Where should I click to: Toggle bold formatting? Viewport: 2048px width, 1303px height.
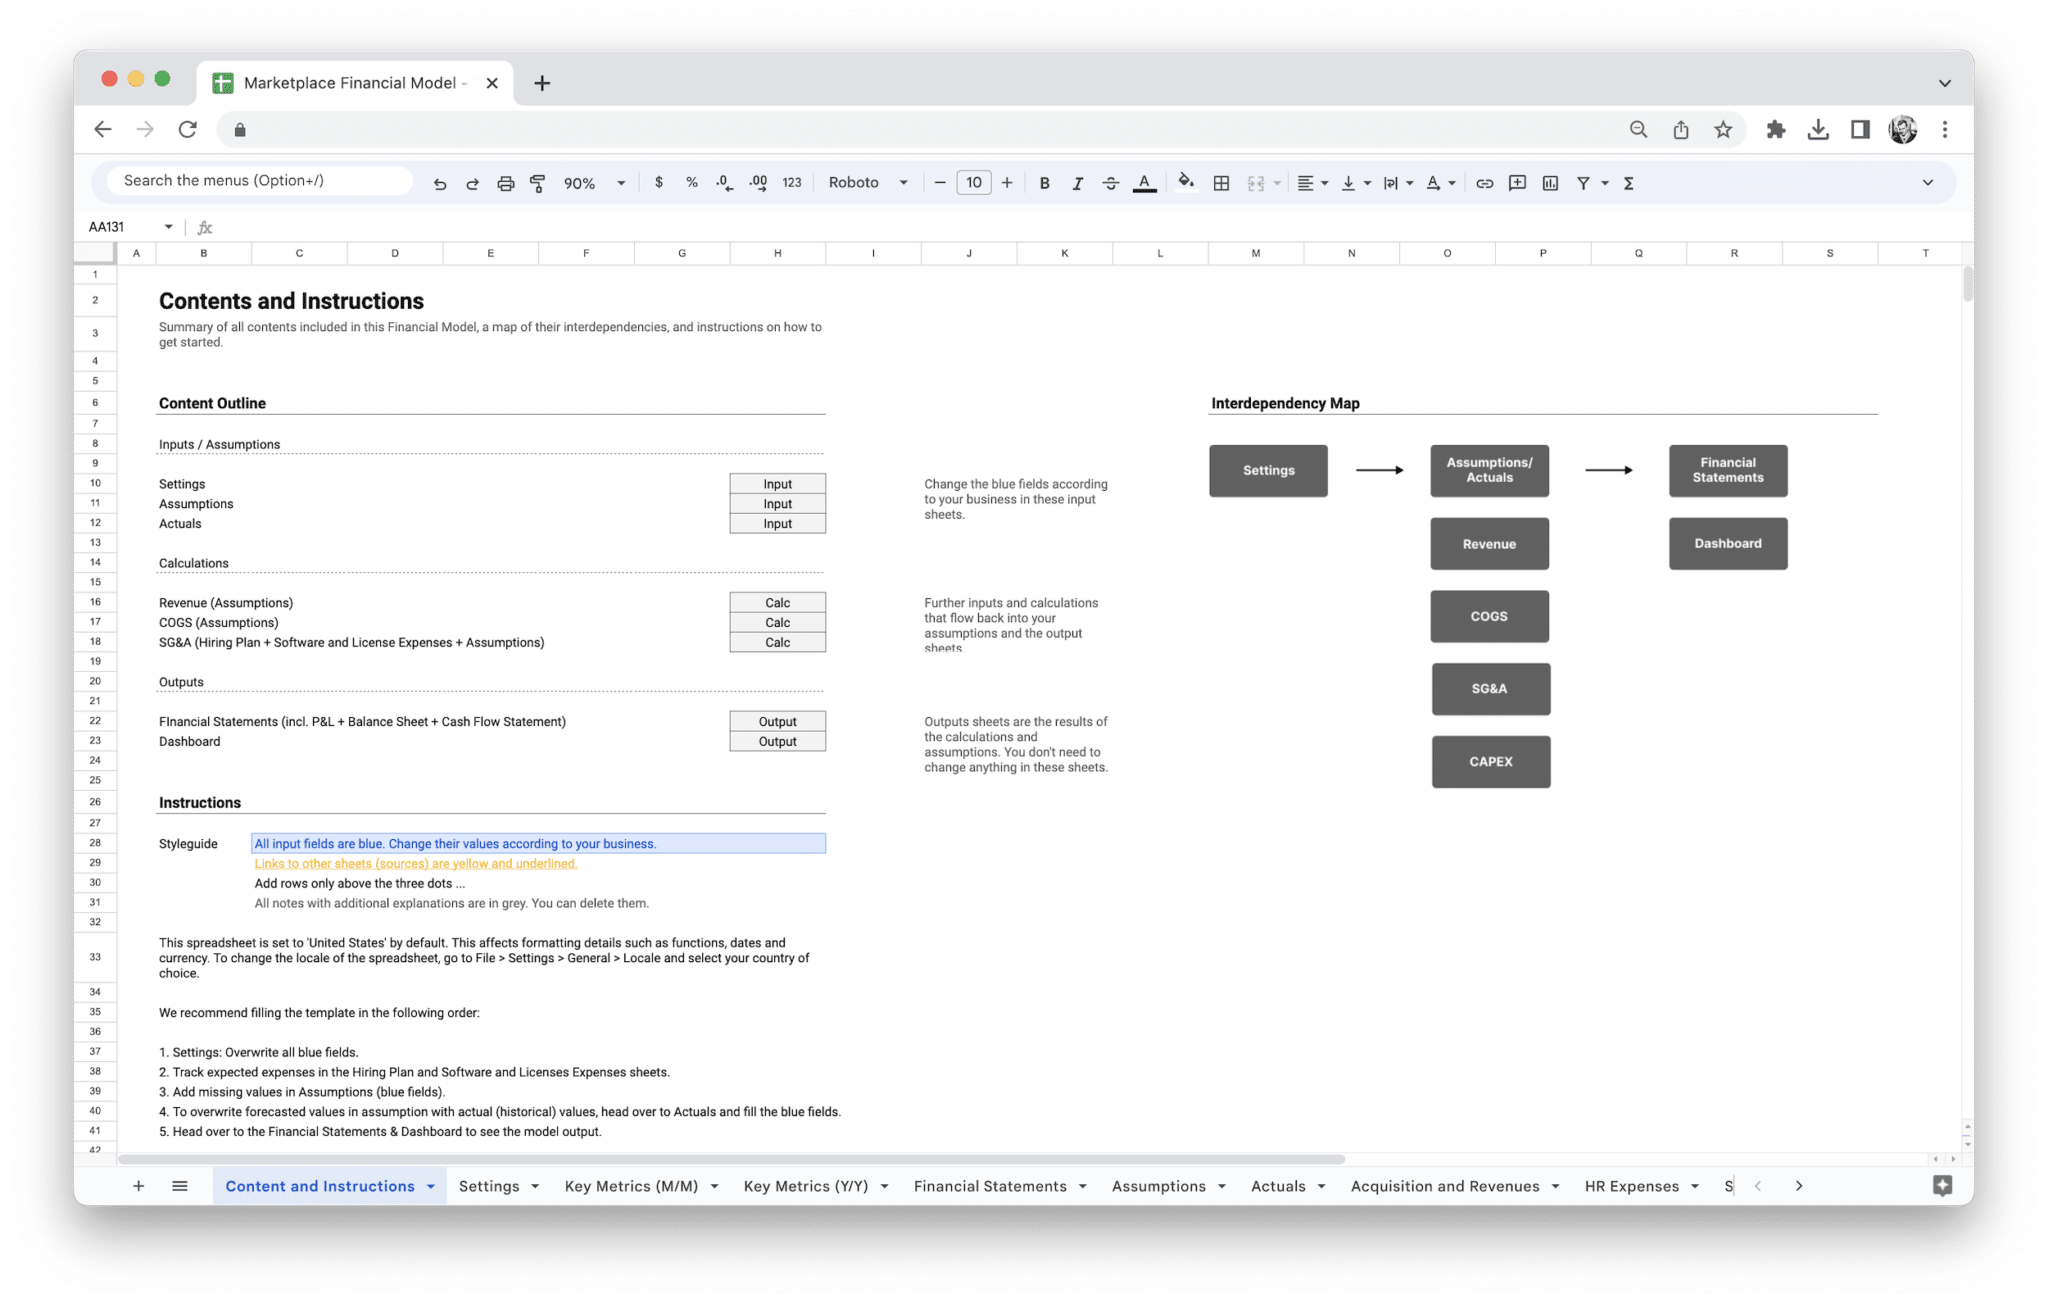coord(1044,182)
